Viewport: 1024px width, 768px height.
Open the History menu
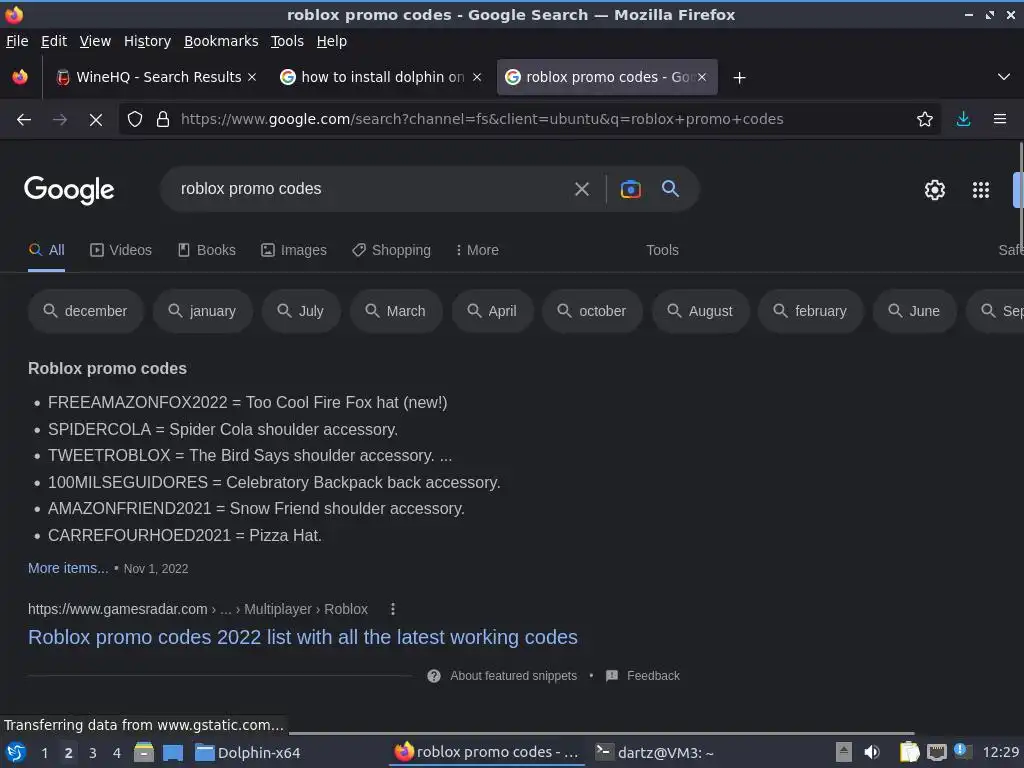pyautogui.click(x=148, y=41)
